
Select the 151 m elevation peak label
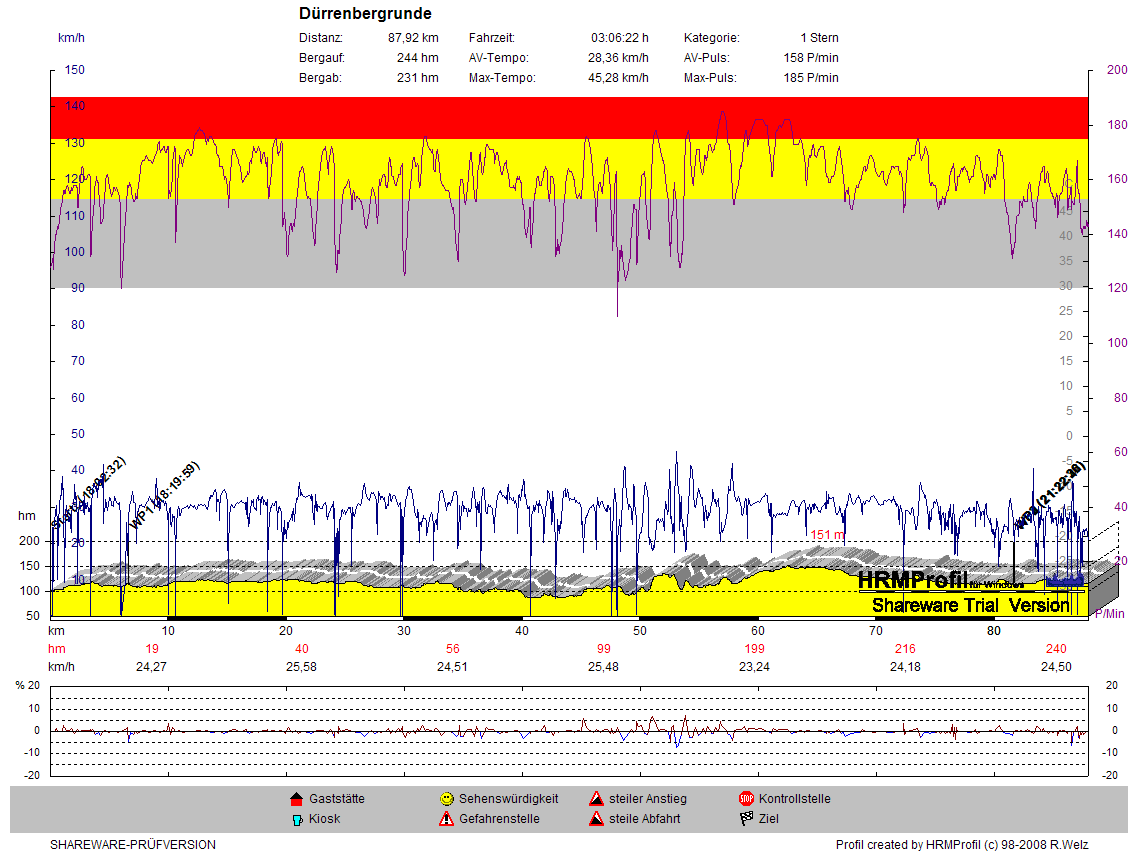pos(828,535)
